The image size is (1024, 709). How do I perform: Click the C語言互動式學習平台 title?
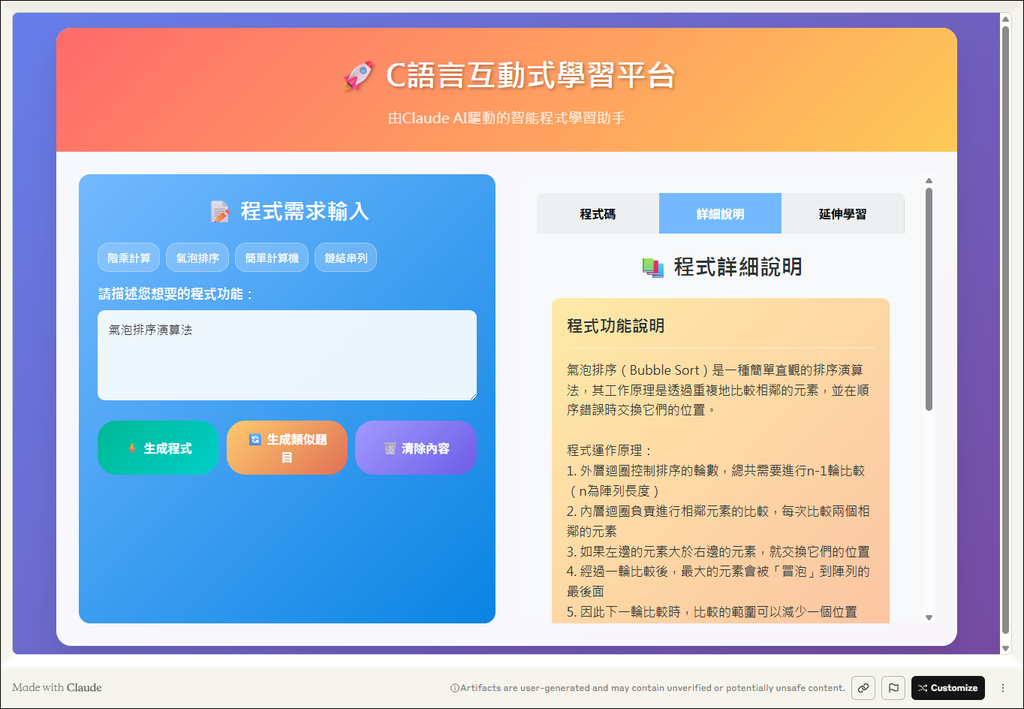click(x=530, y=75)
